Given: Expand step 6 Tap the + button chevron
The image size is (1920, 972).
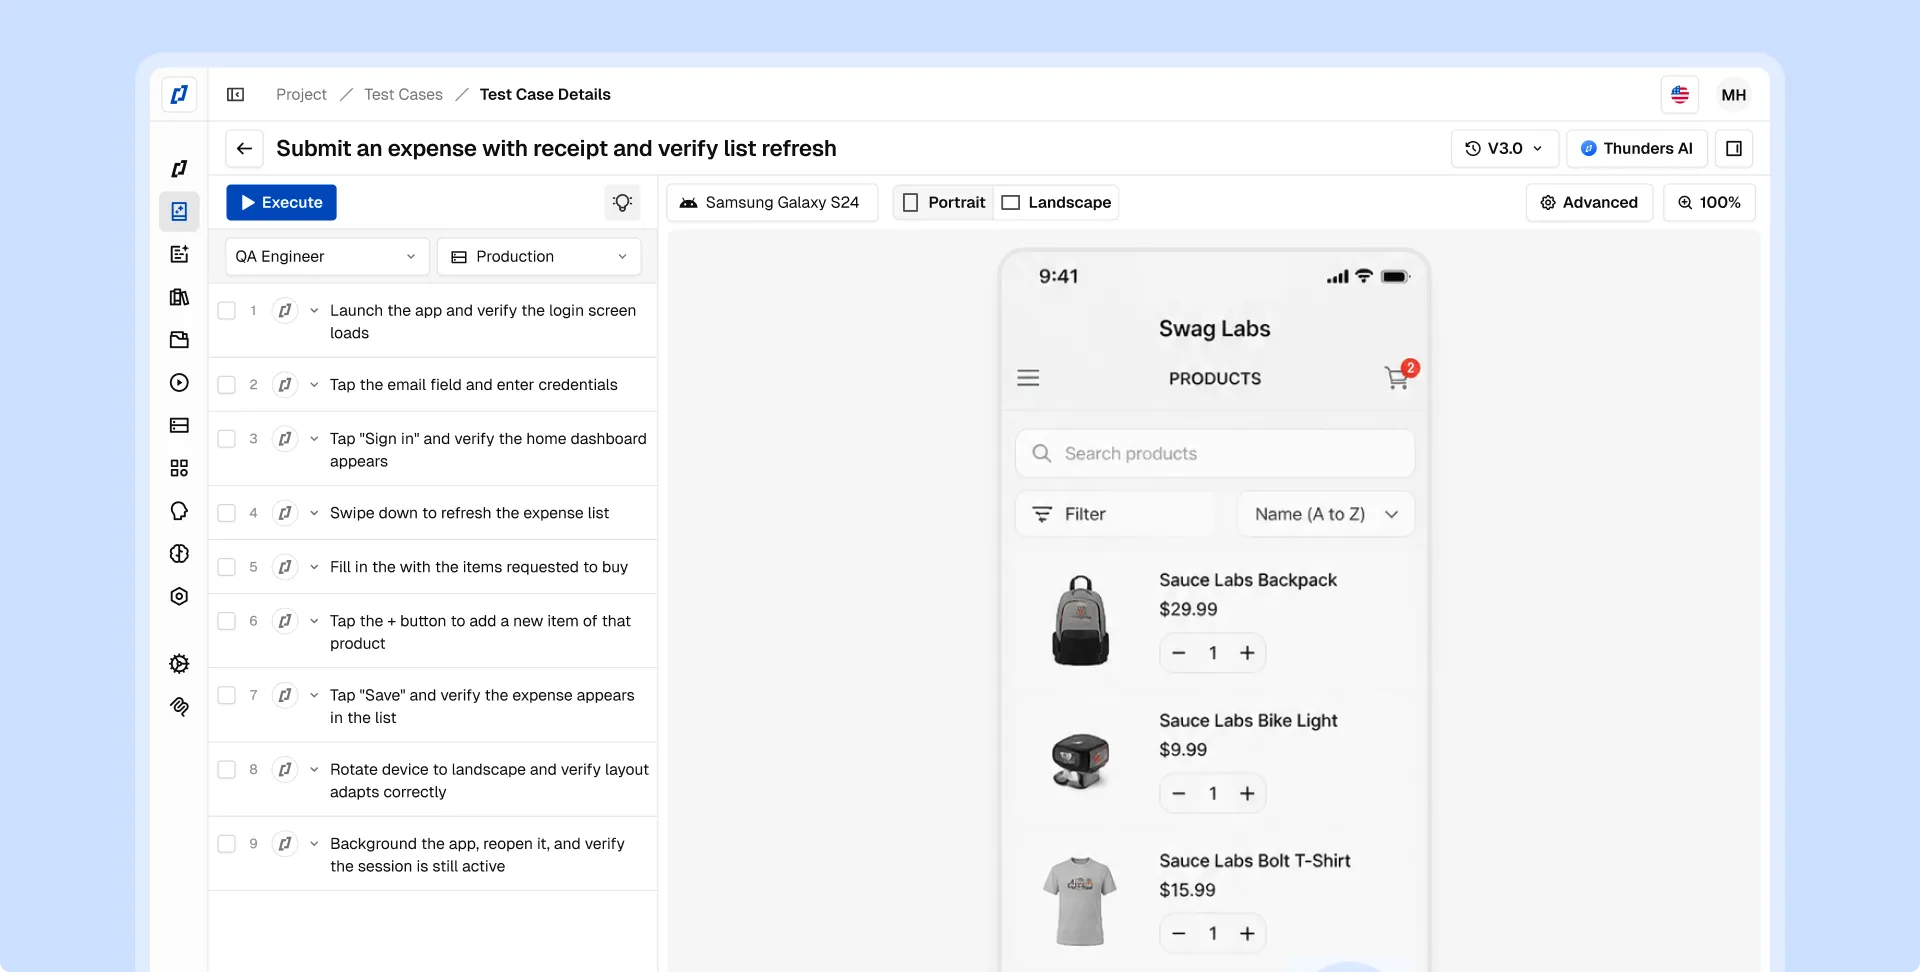Looking at the screenshot, I should (x=314, y=621).
